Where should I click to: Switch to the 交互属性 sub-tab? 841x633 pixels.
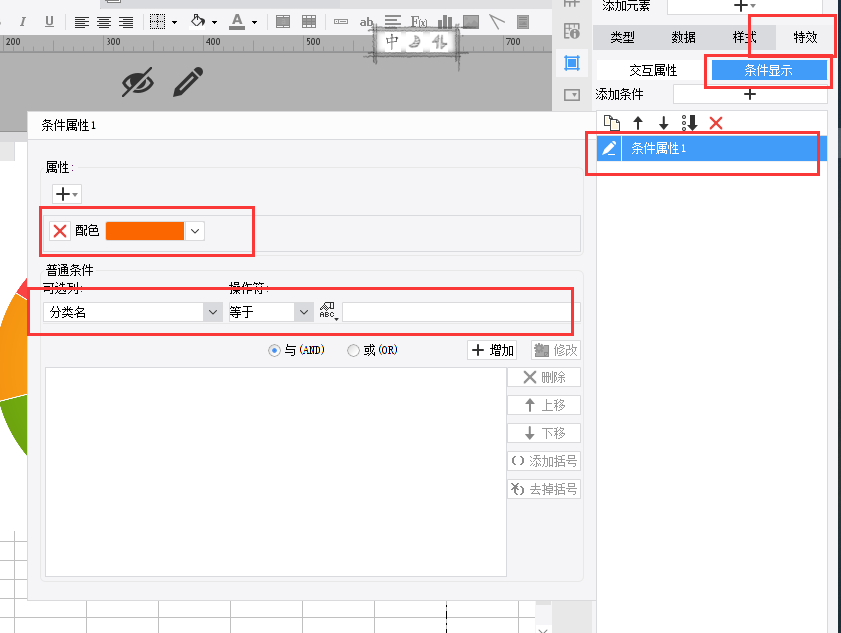(x=653, y=70)
